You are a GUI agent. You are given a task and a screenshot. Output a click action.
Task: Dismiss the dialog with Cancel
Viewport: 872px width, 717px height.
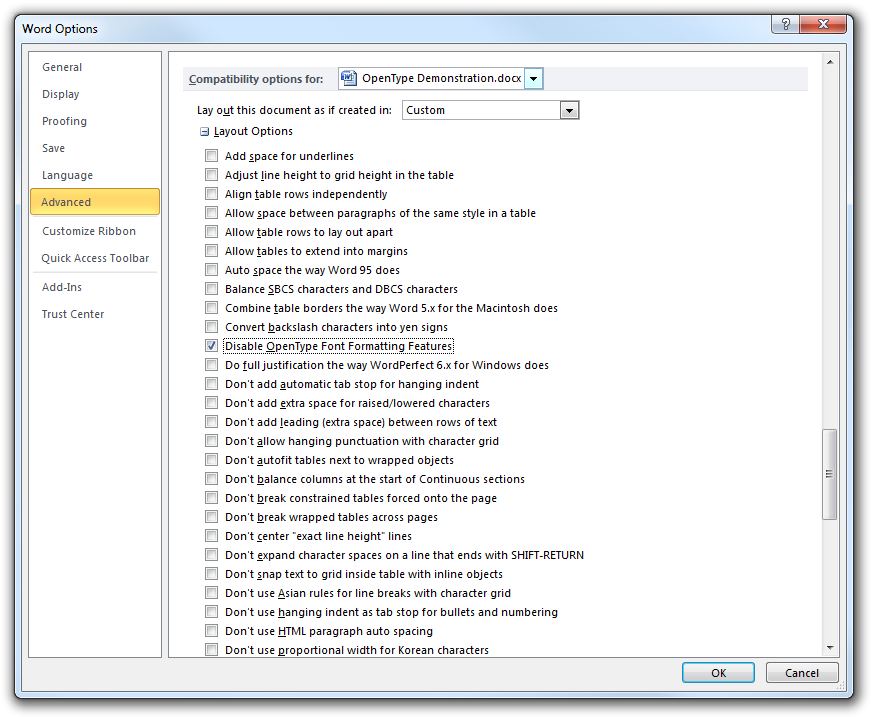click(x=802, y=672)
